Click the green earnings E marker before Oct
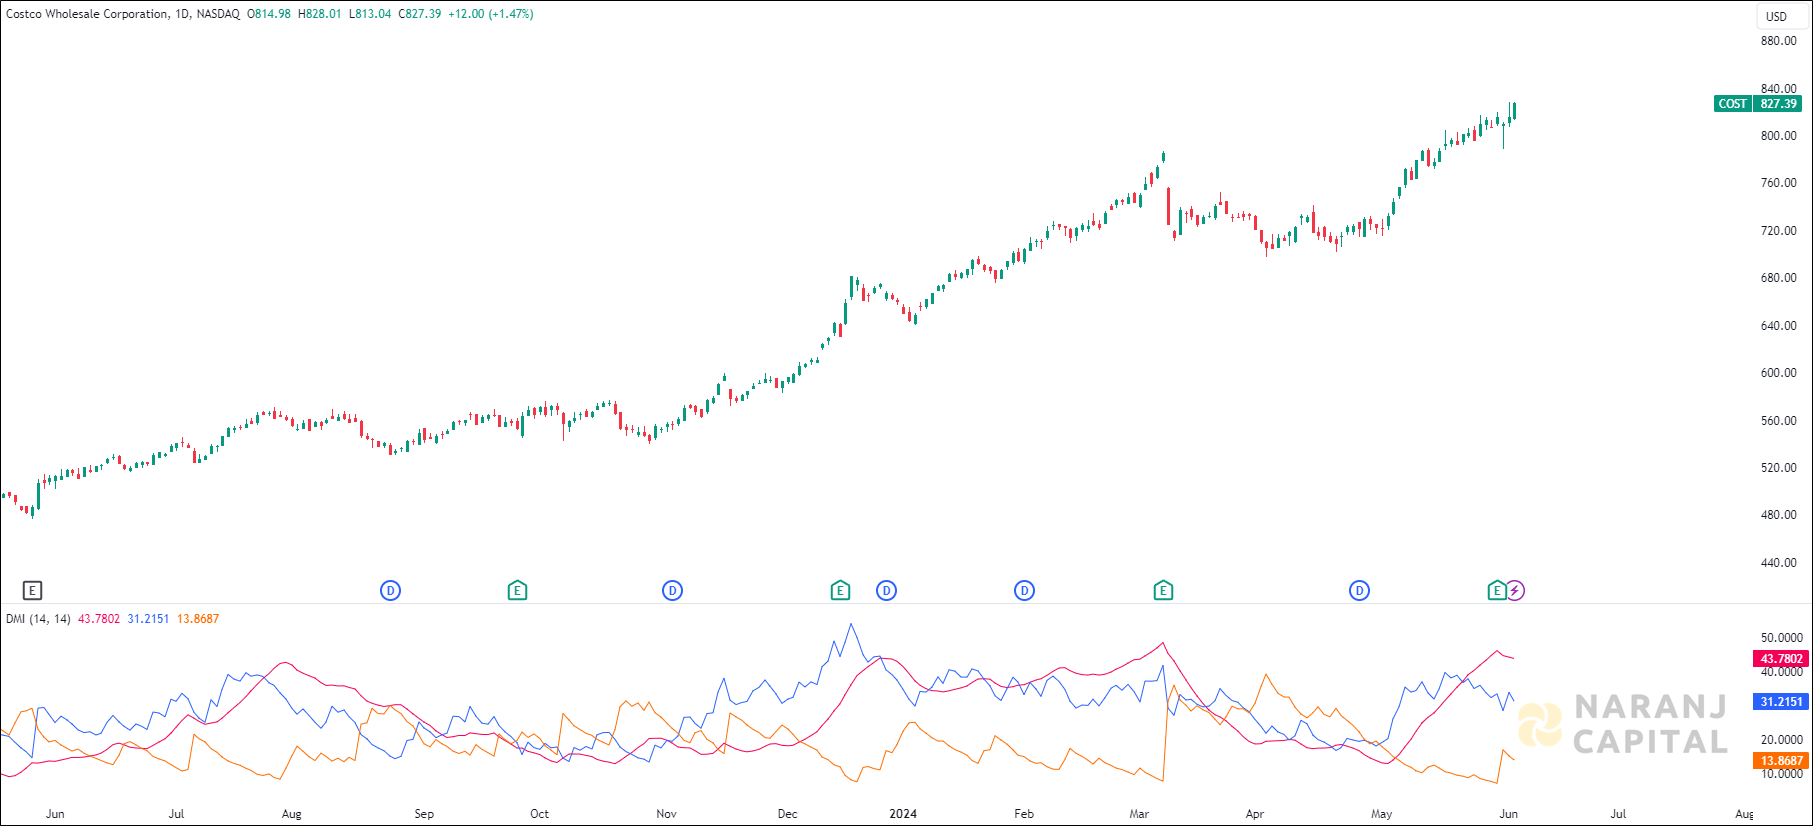Screen dimensions: 1813x826 (x=517, y=591)
